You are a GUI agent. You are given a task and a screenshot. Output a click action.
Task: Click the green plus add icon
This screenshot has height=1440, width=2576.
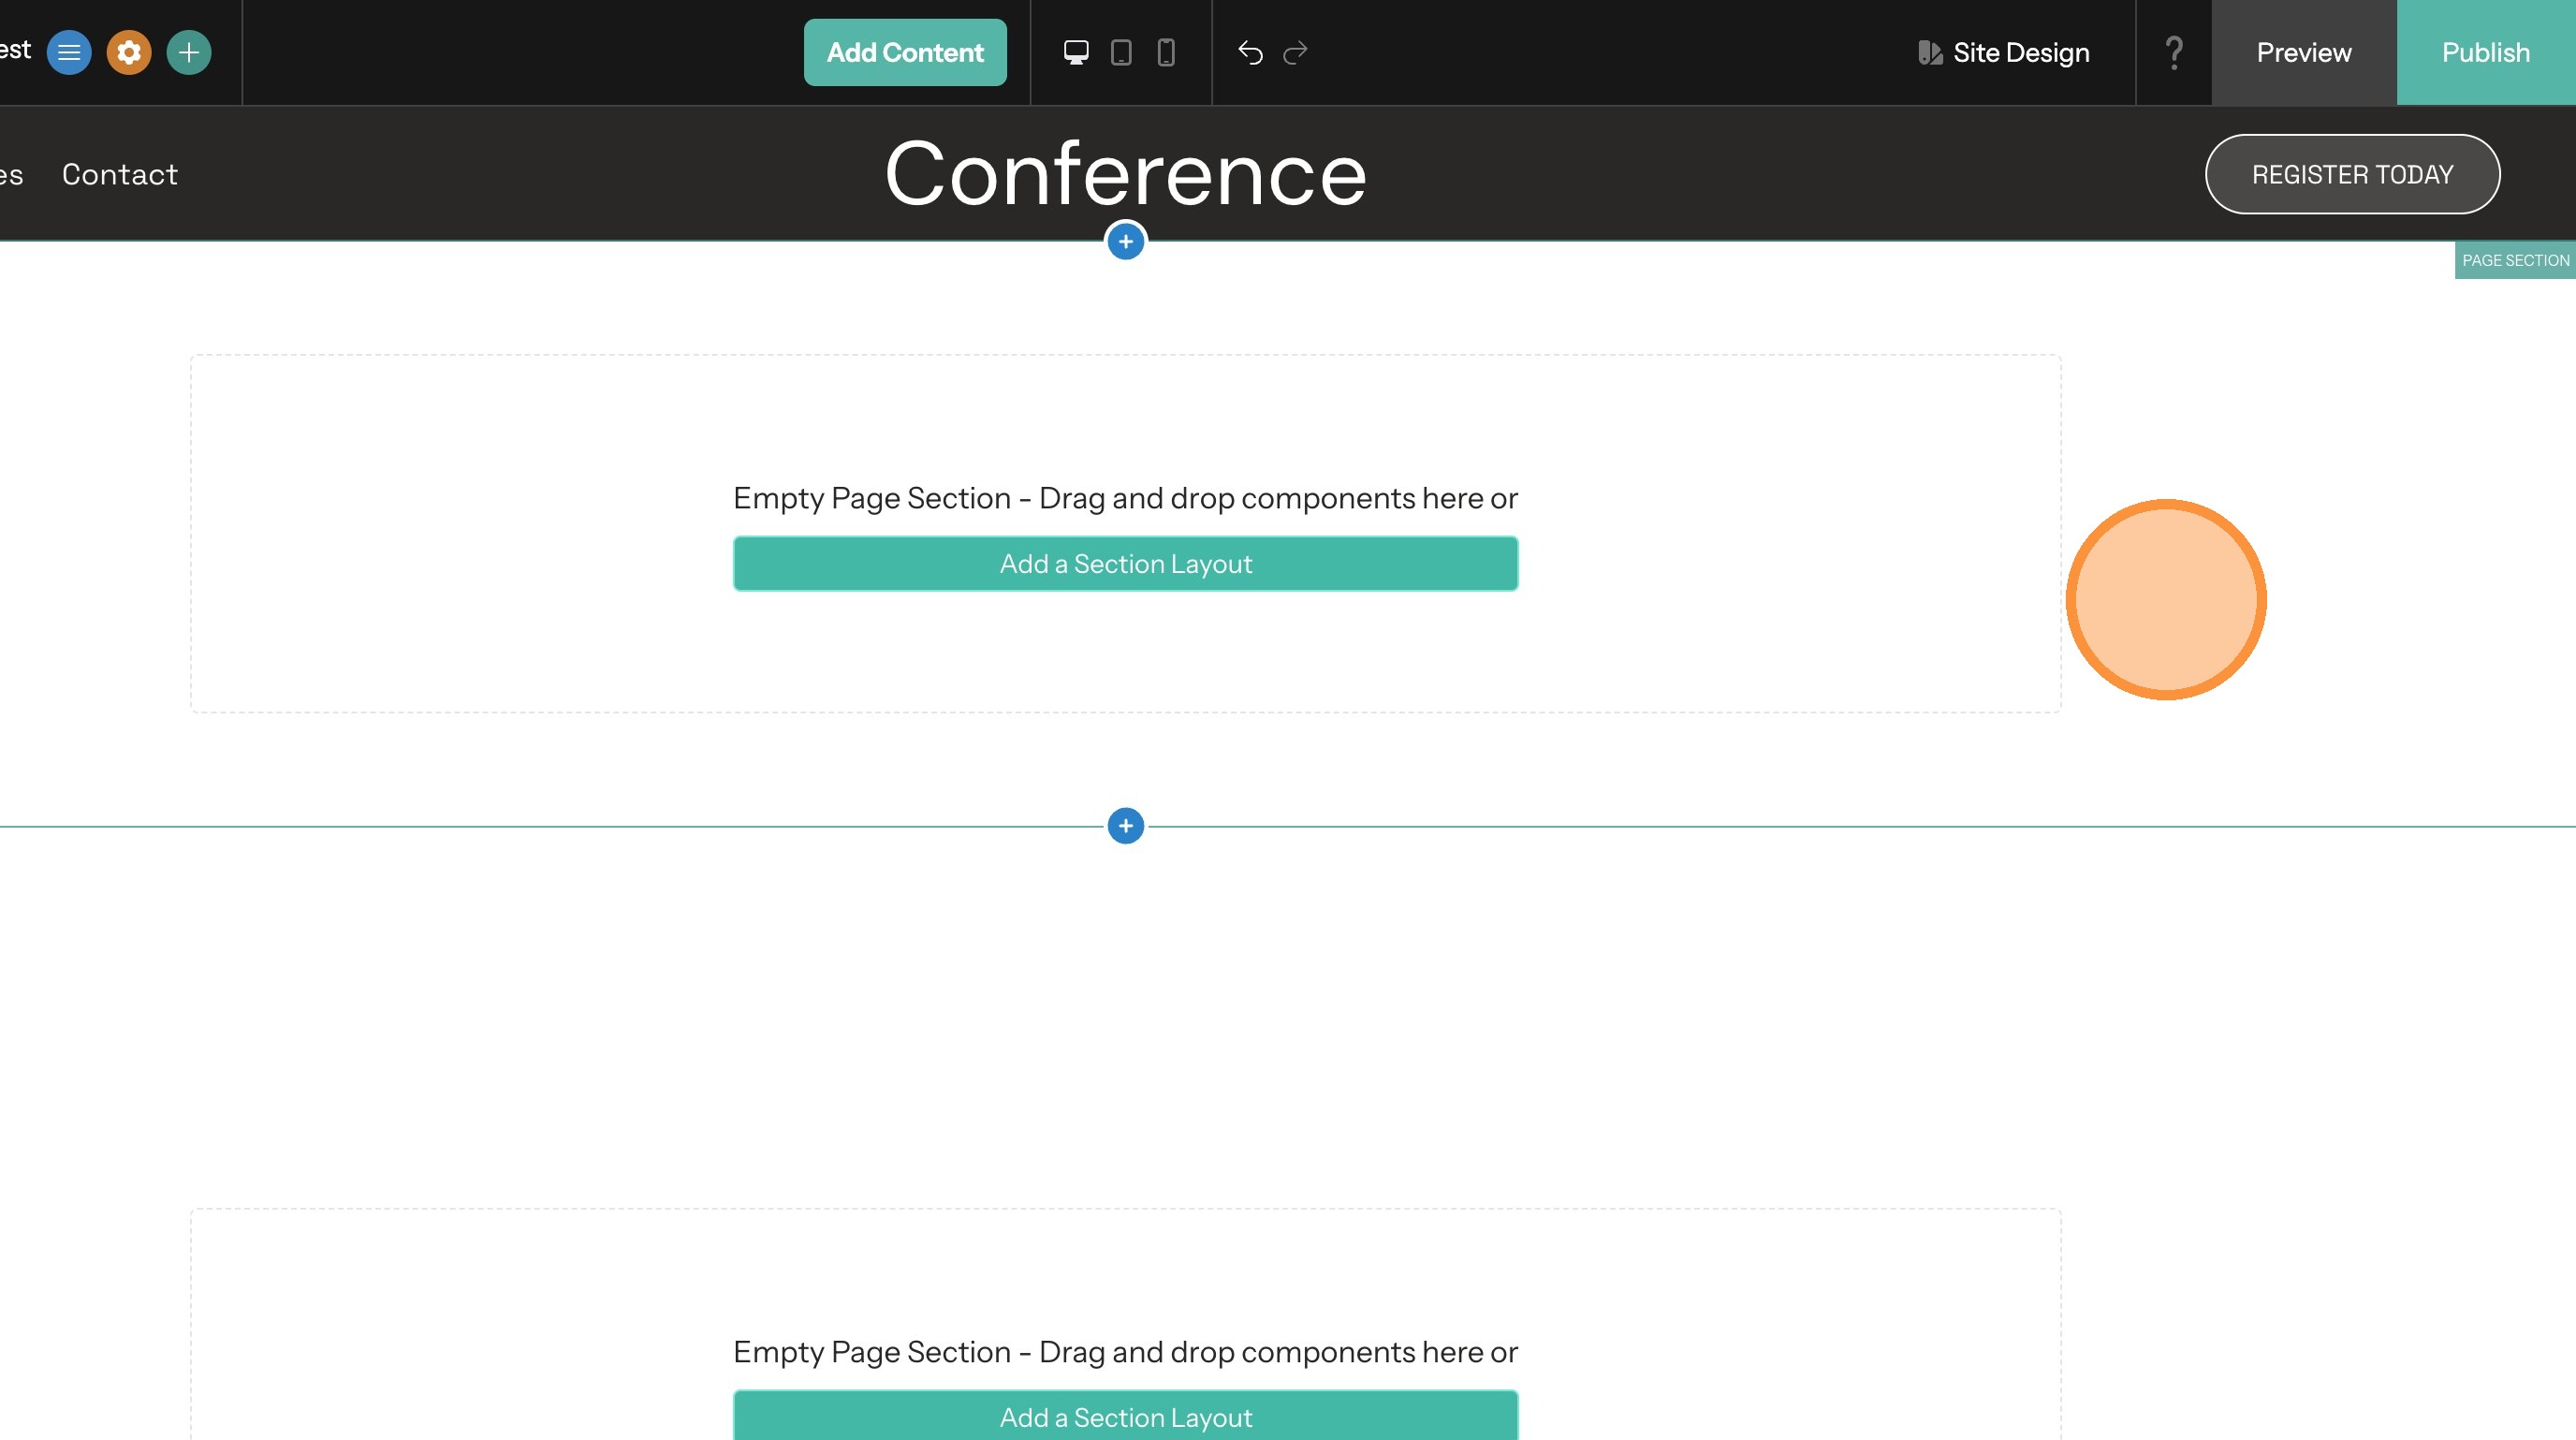coord(189,52)
